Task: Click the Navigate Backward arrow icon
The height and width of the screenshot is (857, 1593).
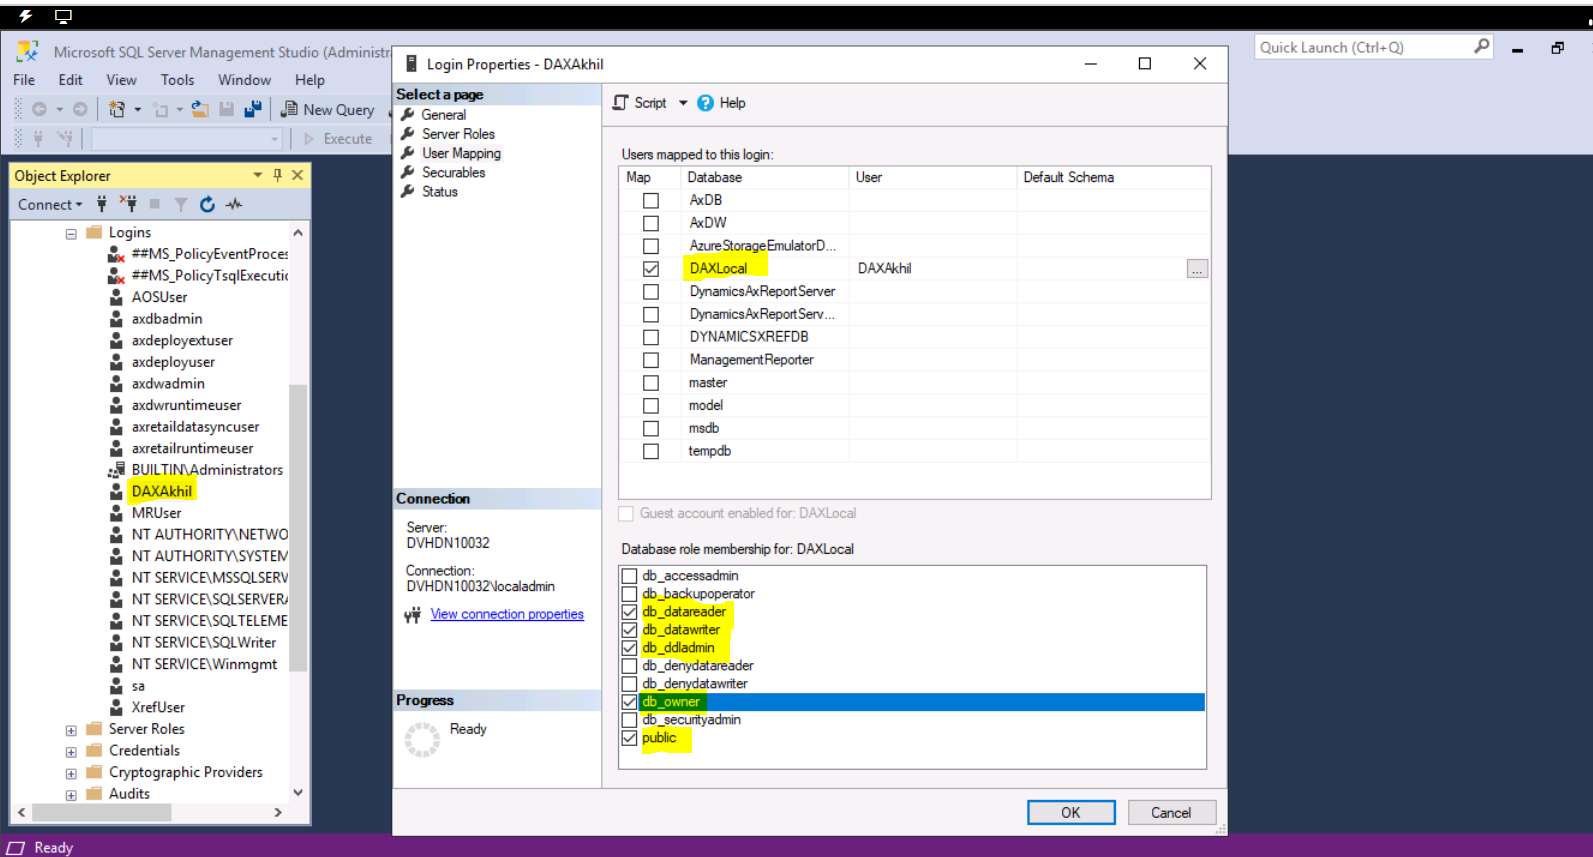Action: point(40,109)
